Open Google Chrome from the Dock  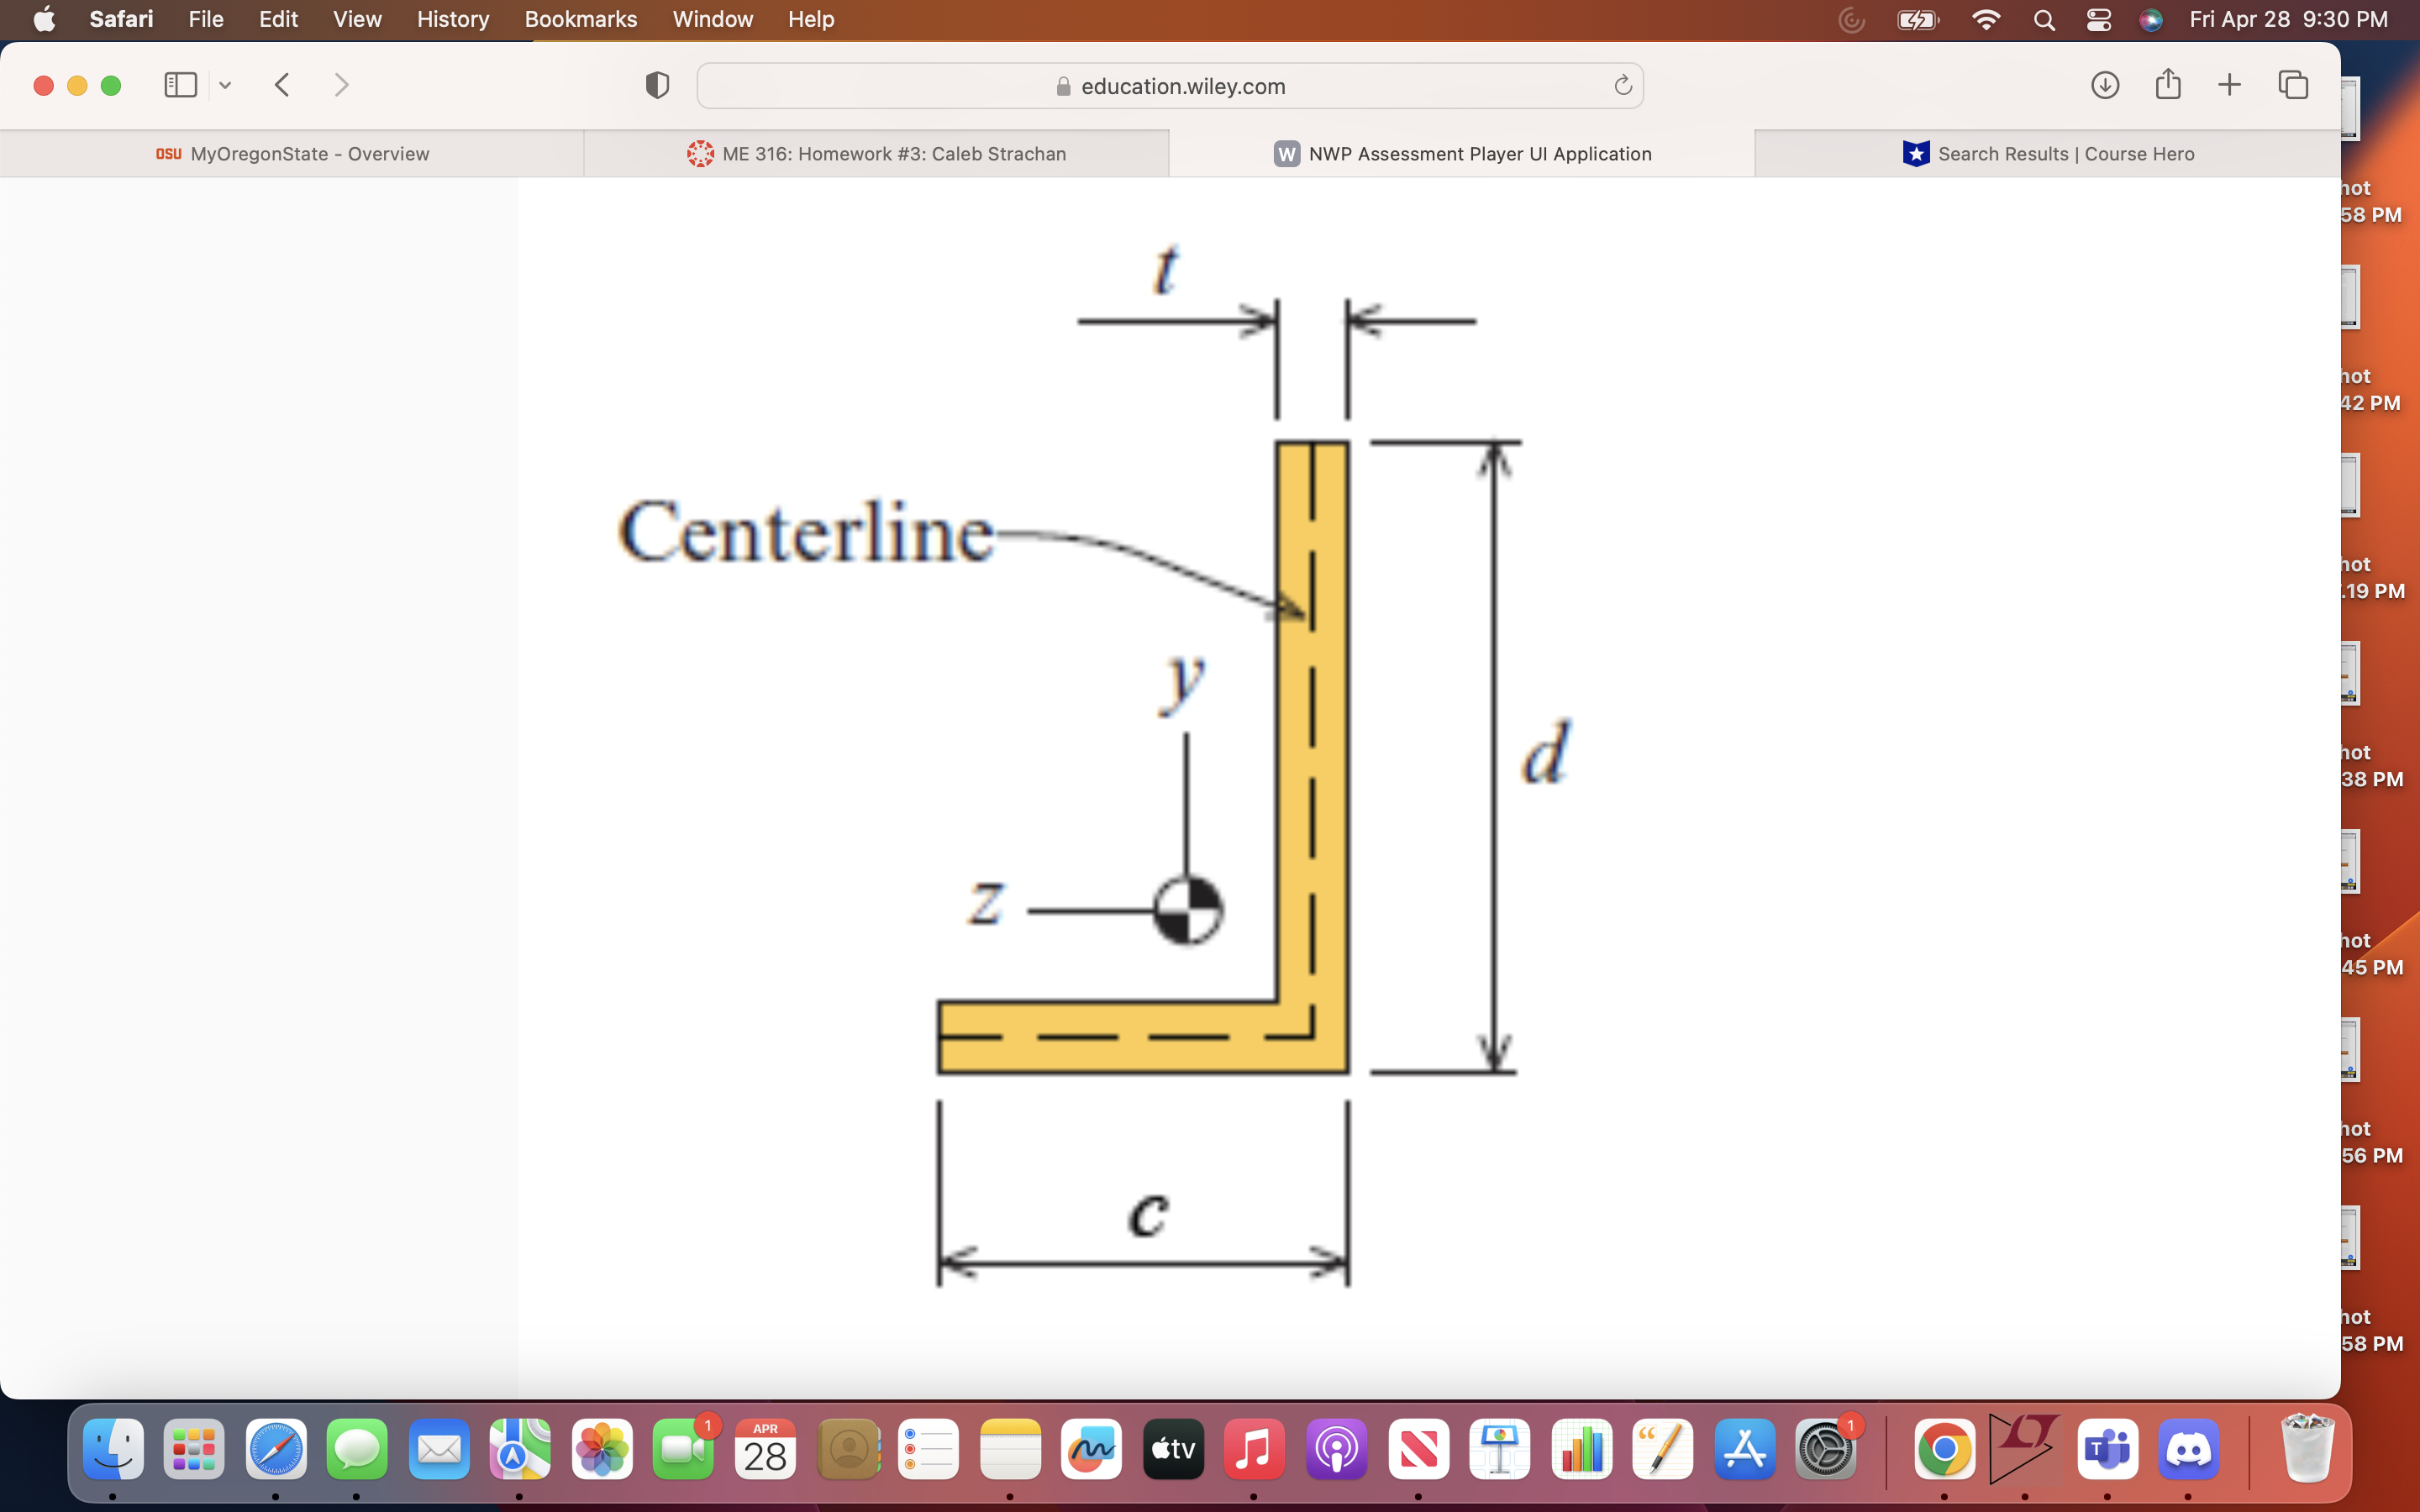click(x=1946, y=1447)
